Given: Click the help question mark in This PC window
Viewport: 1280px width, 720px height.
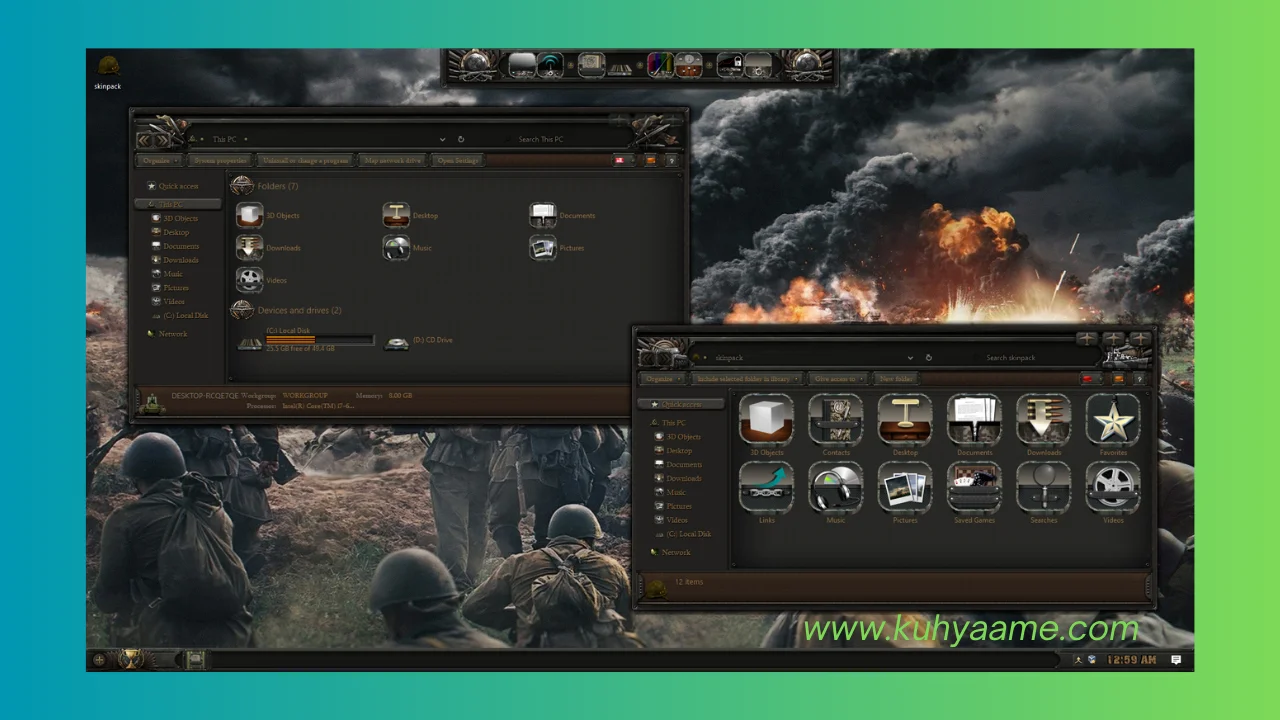Looking at the screenshot, I should pyautogui.click(x=672, y=160).
